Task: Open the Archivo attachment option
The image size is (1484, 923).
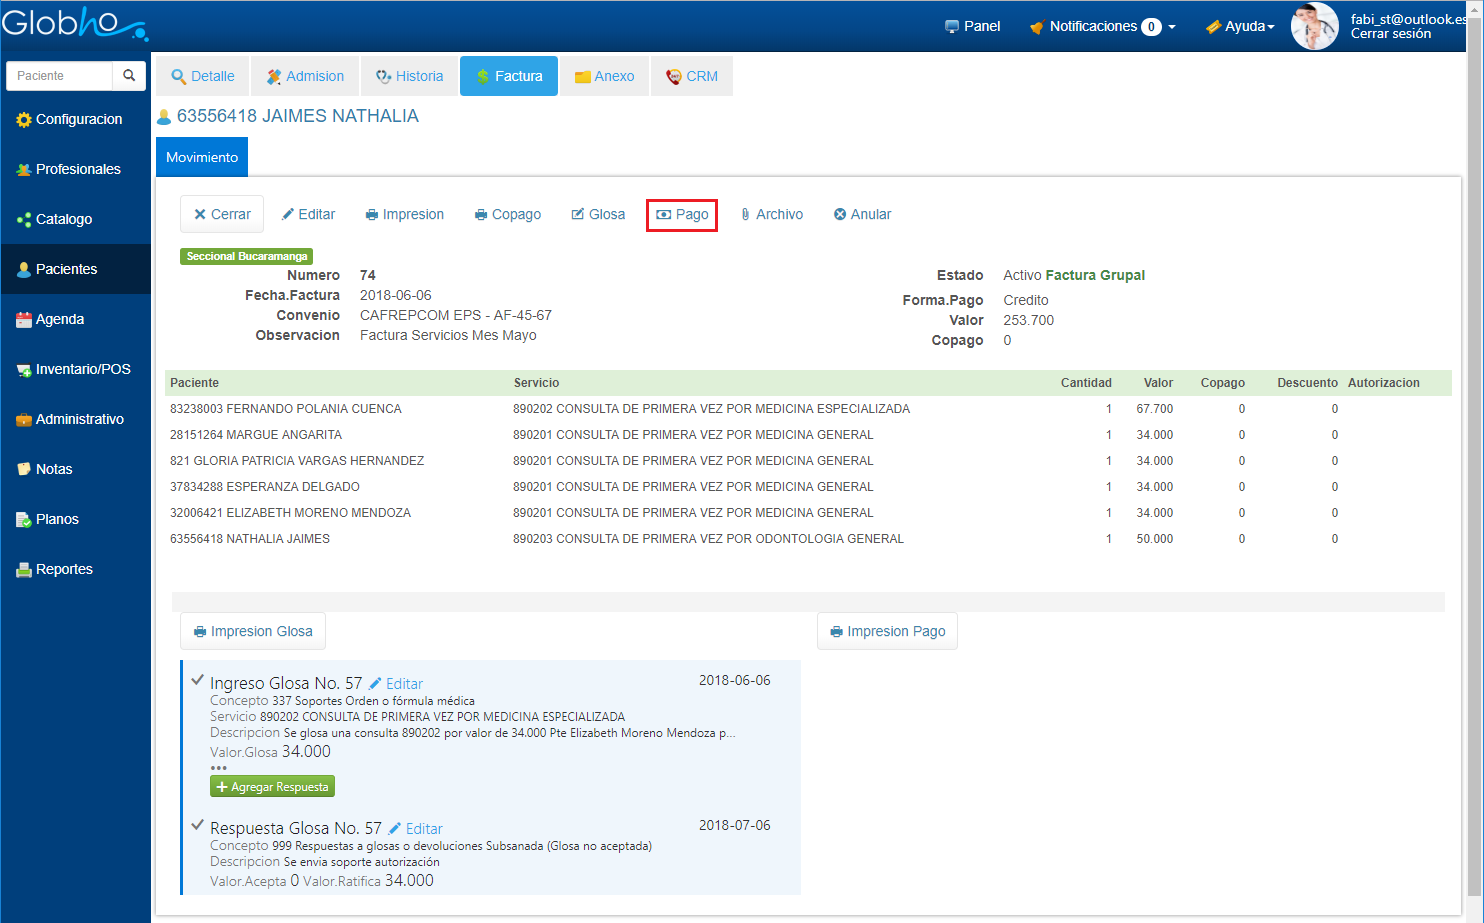Action: 771,215
